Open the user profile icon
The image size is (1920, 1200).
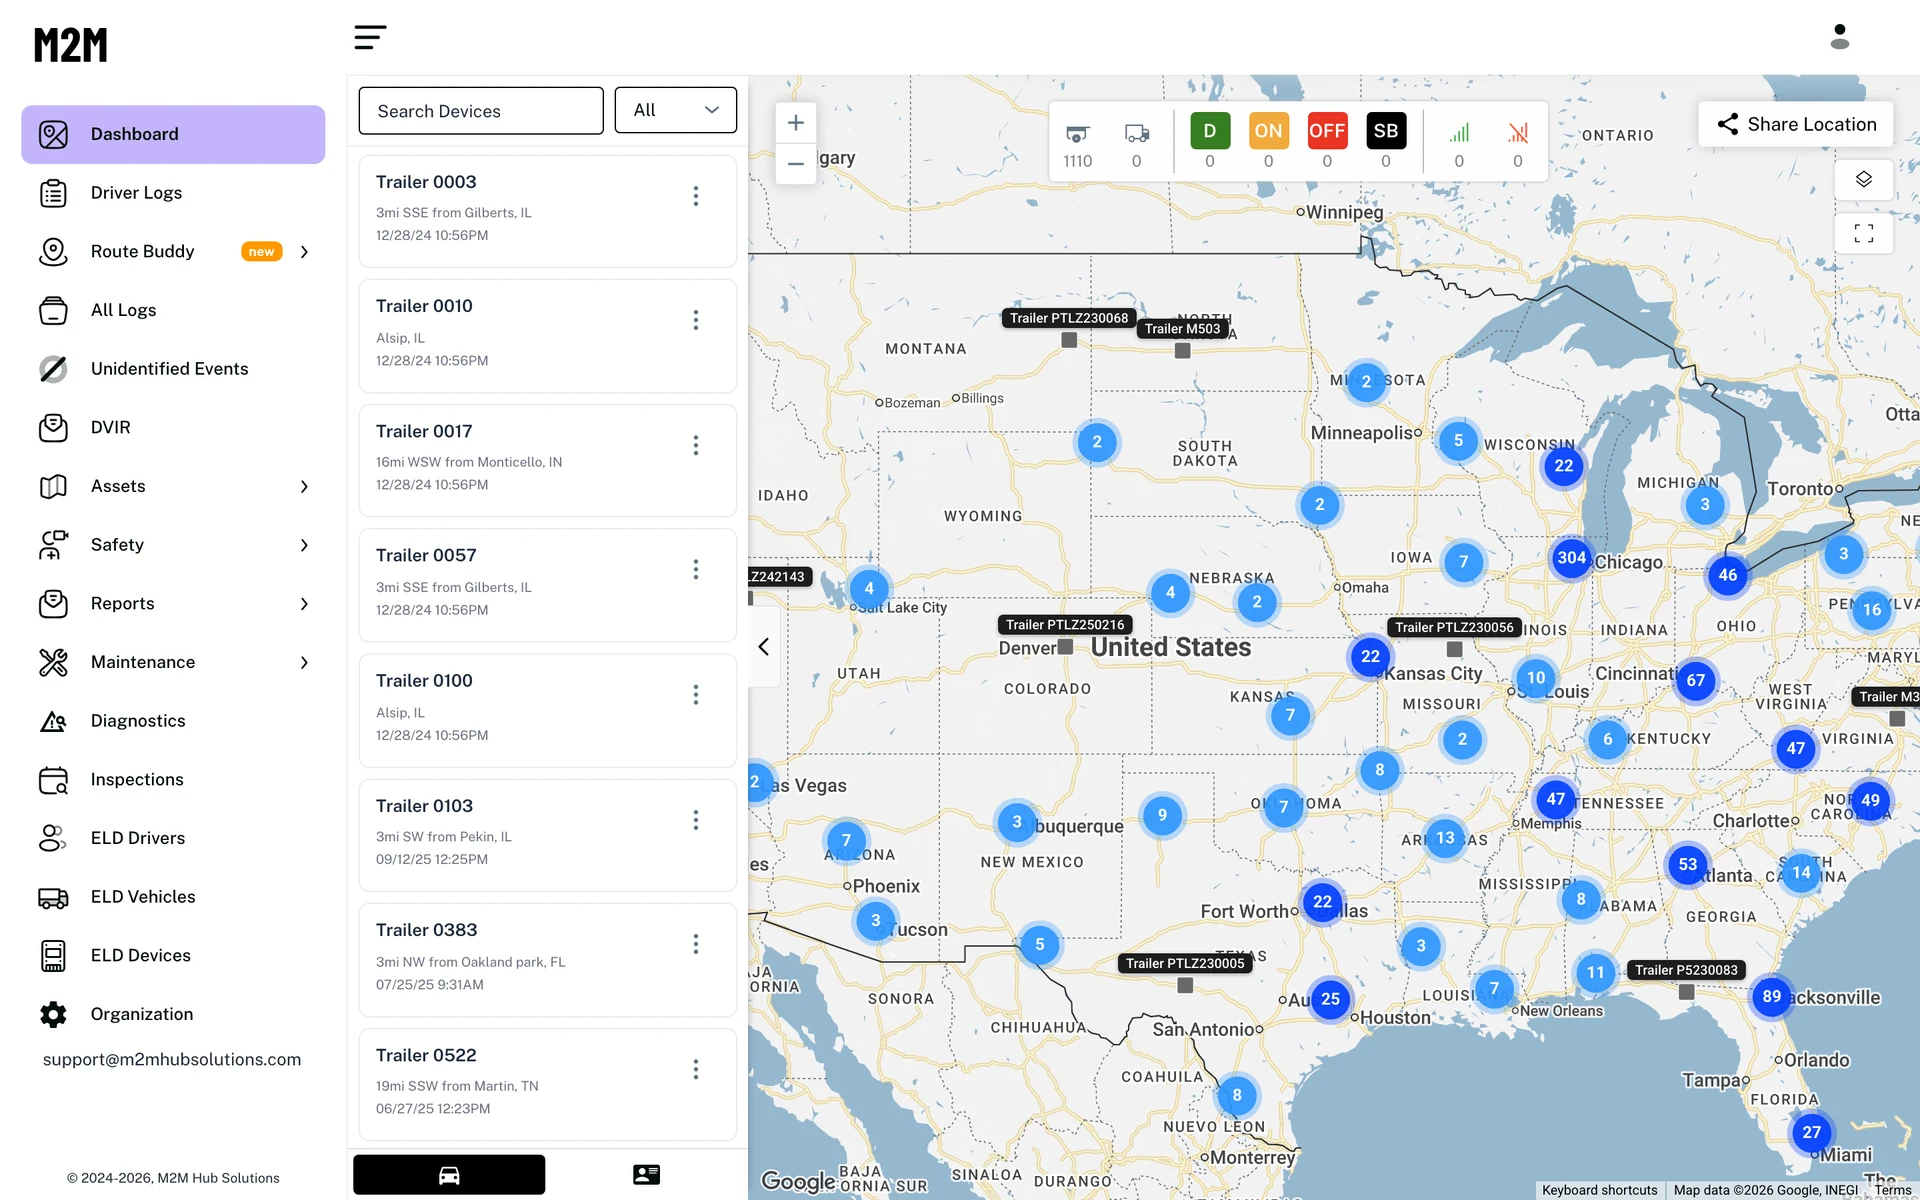point(1839,37)
